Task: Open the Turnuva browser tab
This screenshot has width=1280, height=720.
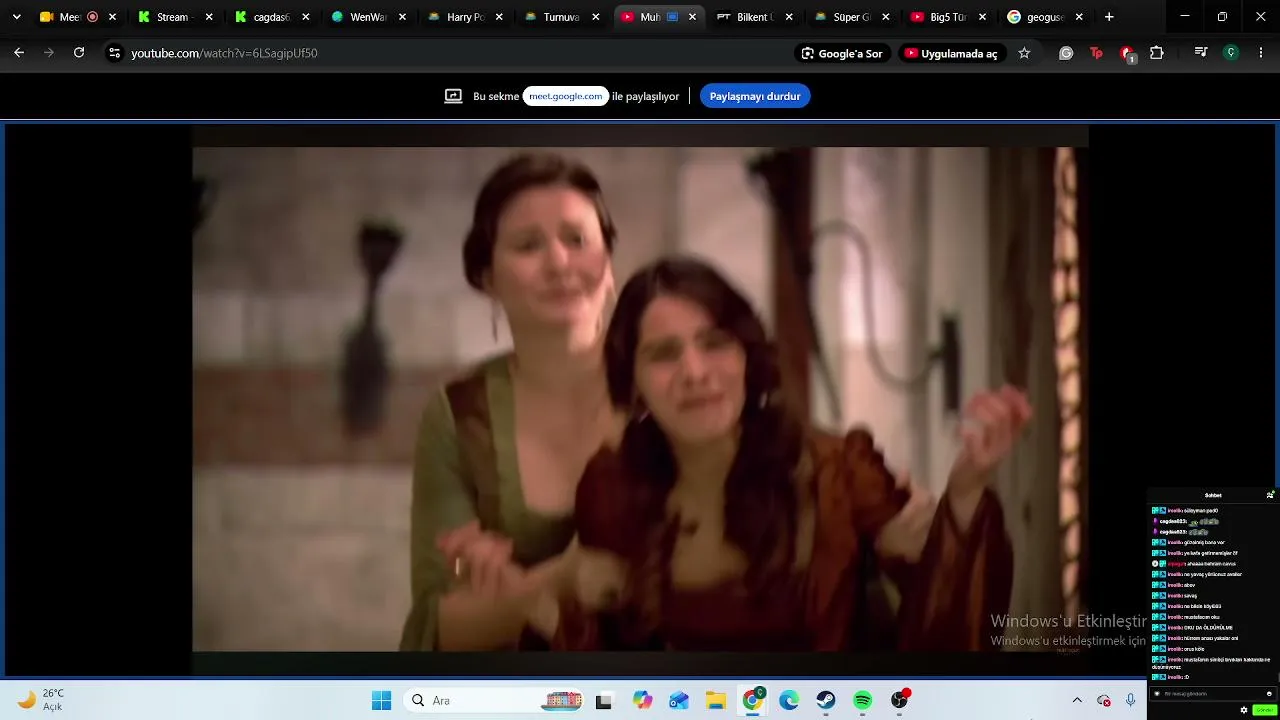Action: click(x=563, y=17)
